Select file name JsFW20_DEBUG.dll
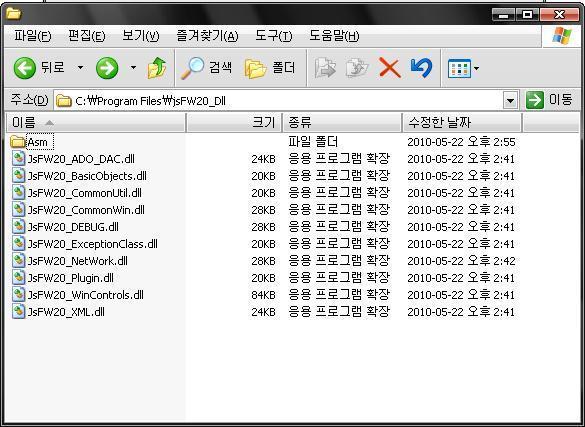 coord(73,227)
